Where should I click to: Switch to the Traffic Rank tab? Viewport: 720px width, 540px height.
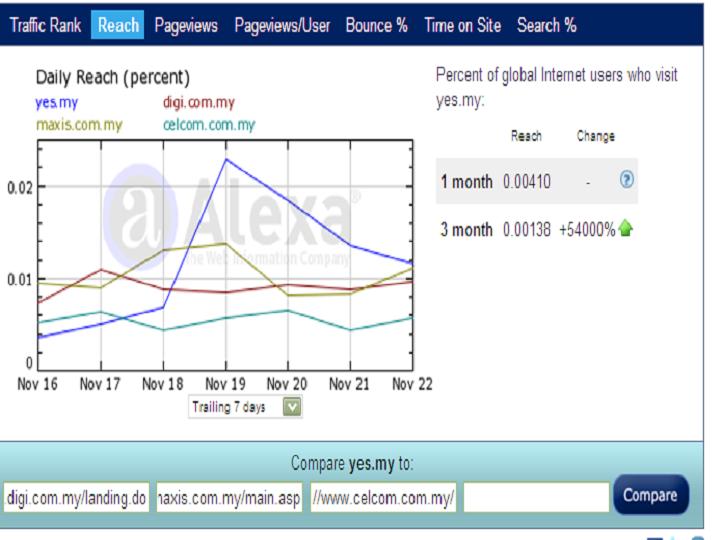(x=45, y=25)
